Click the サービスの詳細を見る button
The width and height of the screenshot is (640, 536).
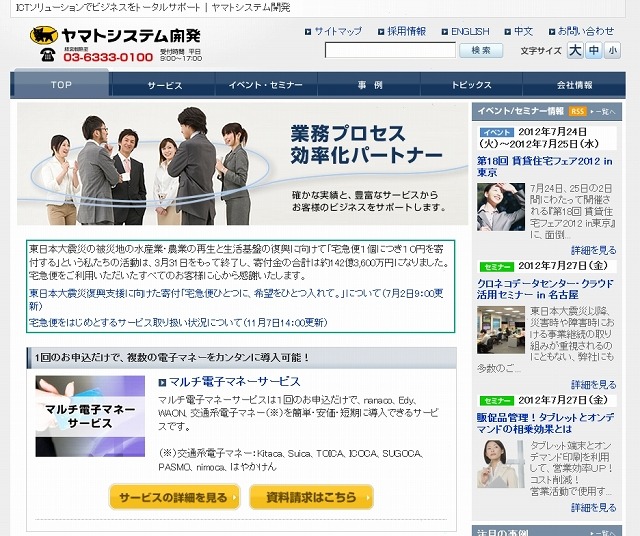pos(174,497)
